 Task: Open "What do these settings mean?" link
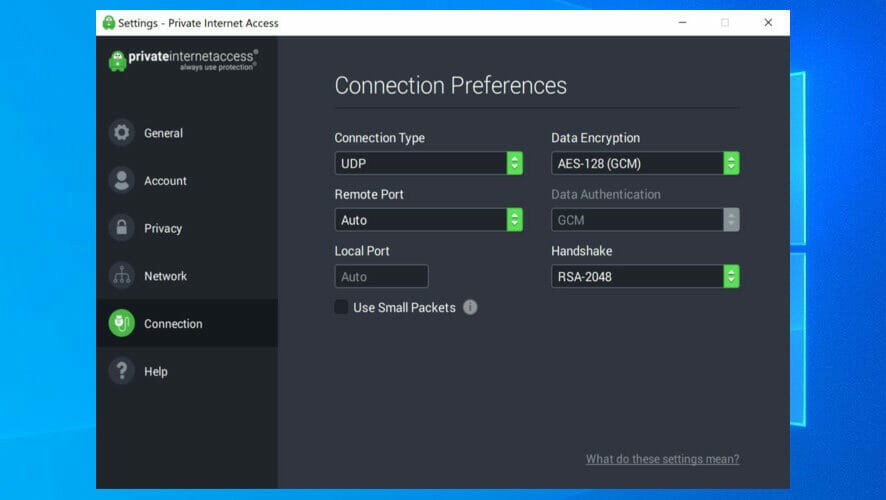[662, 459]
